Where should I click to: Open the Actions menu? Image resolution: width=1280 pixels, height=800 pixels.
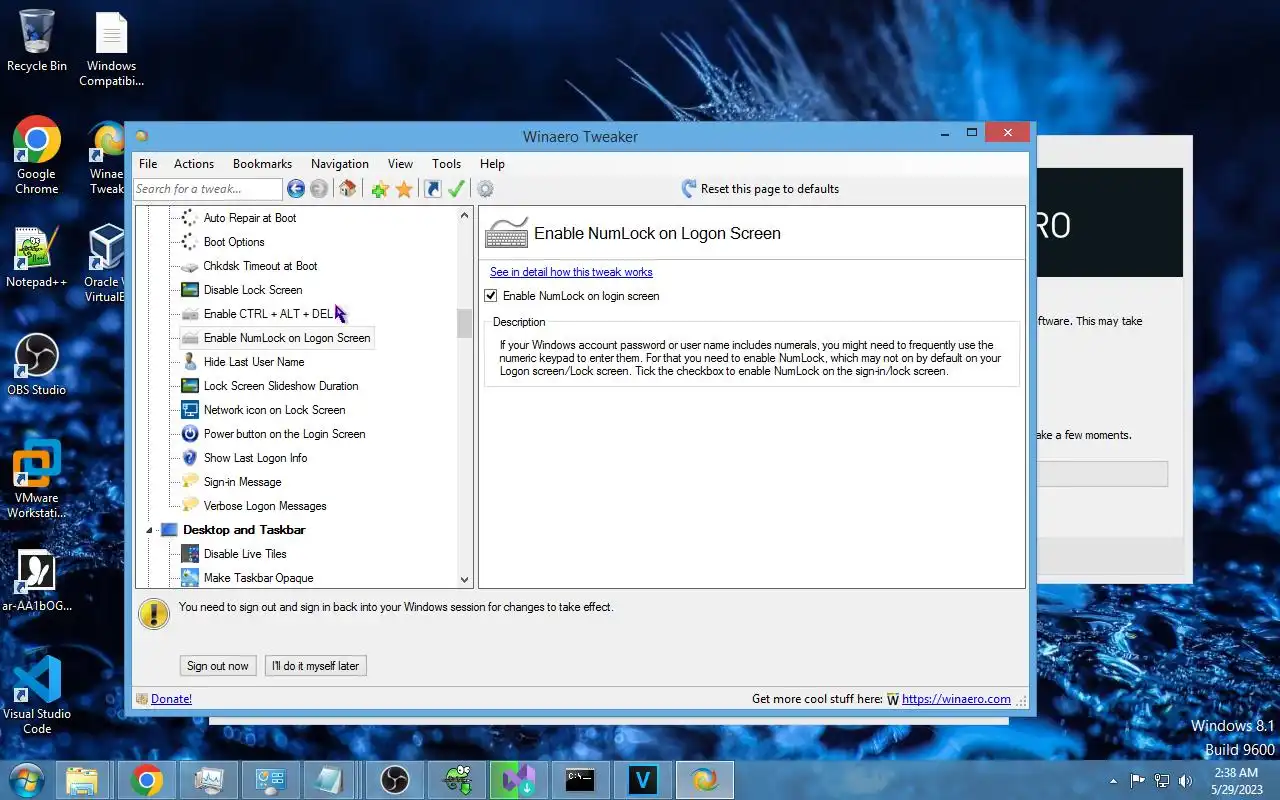tap(194, 164)
